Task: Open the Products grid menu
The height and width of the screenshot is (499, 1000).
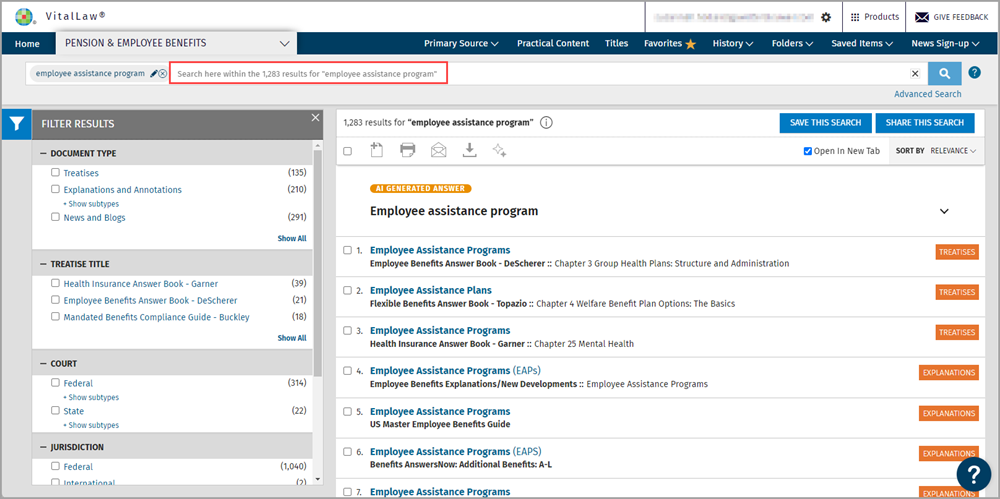Action: click(x=875, y=17)
